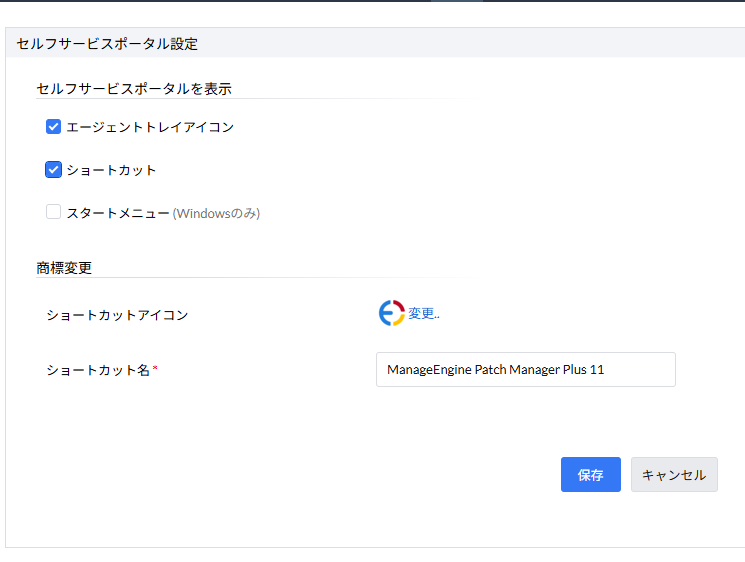The image size is (745, 562).
Task: Click the red required asterisk
Action: 155,369
